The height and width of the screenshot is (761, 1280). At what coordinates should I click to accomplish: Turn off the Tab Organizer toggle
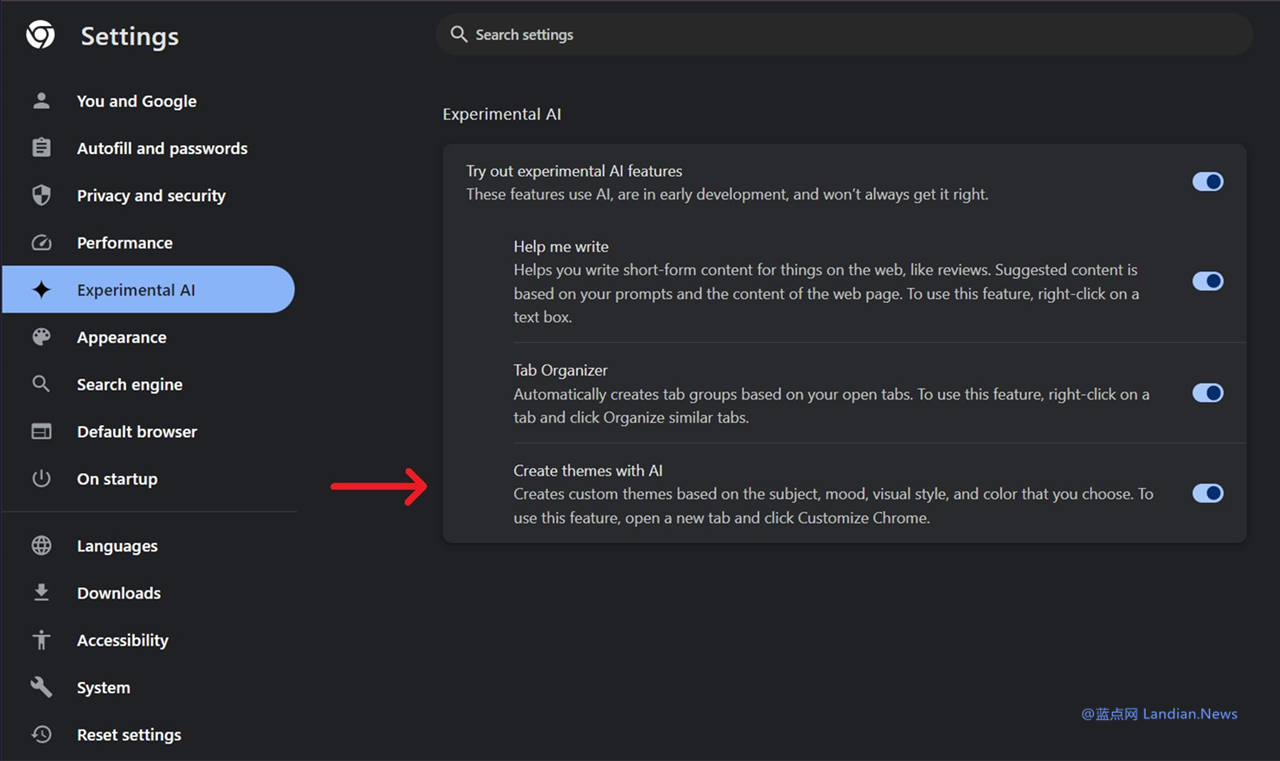pyautogui.click(x=1208, y=393)
